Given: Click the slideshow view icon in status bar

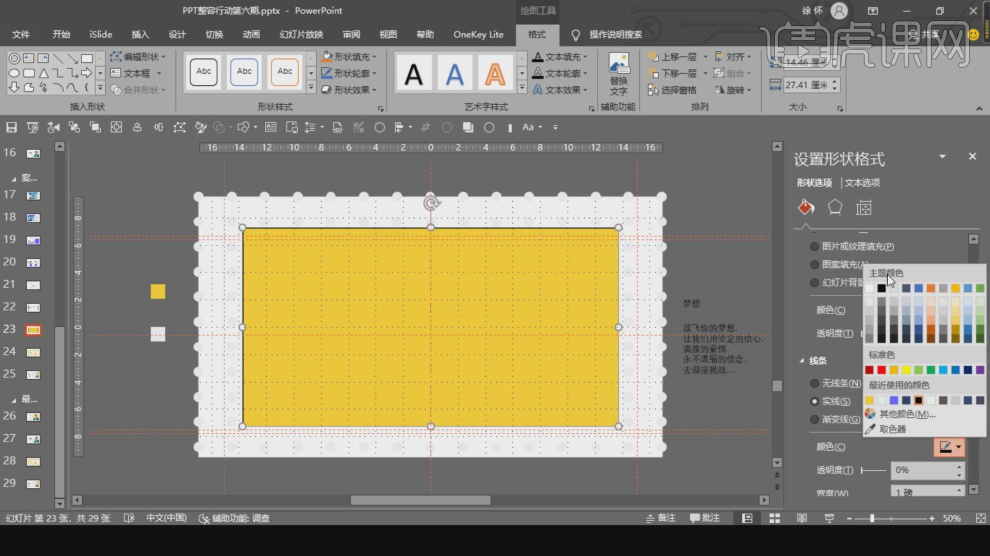Looking at the screenshot, I should [x=828, y=518].
